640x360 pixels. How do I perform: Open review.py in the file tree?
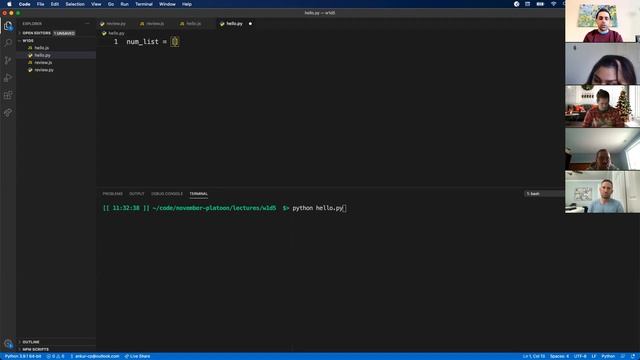pyautogui.click(x=44, y=70)
